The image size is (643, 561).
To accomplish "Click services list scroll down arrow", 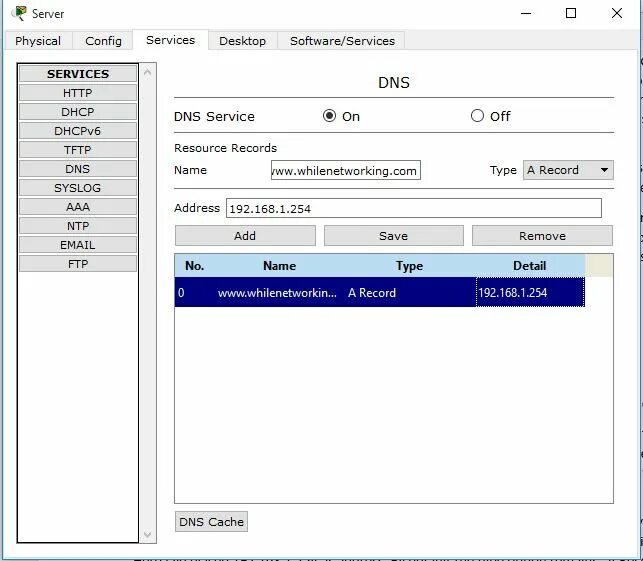I will tap(148, 535).
